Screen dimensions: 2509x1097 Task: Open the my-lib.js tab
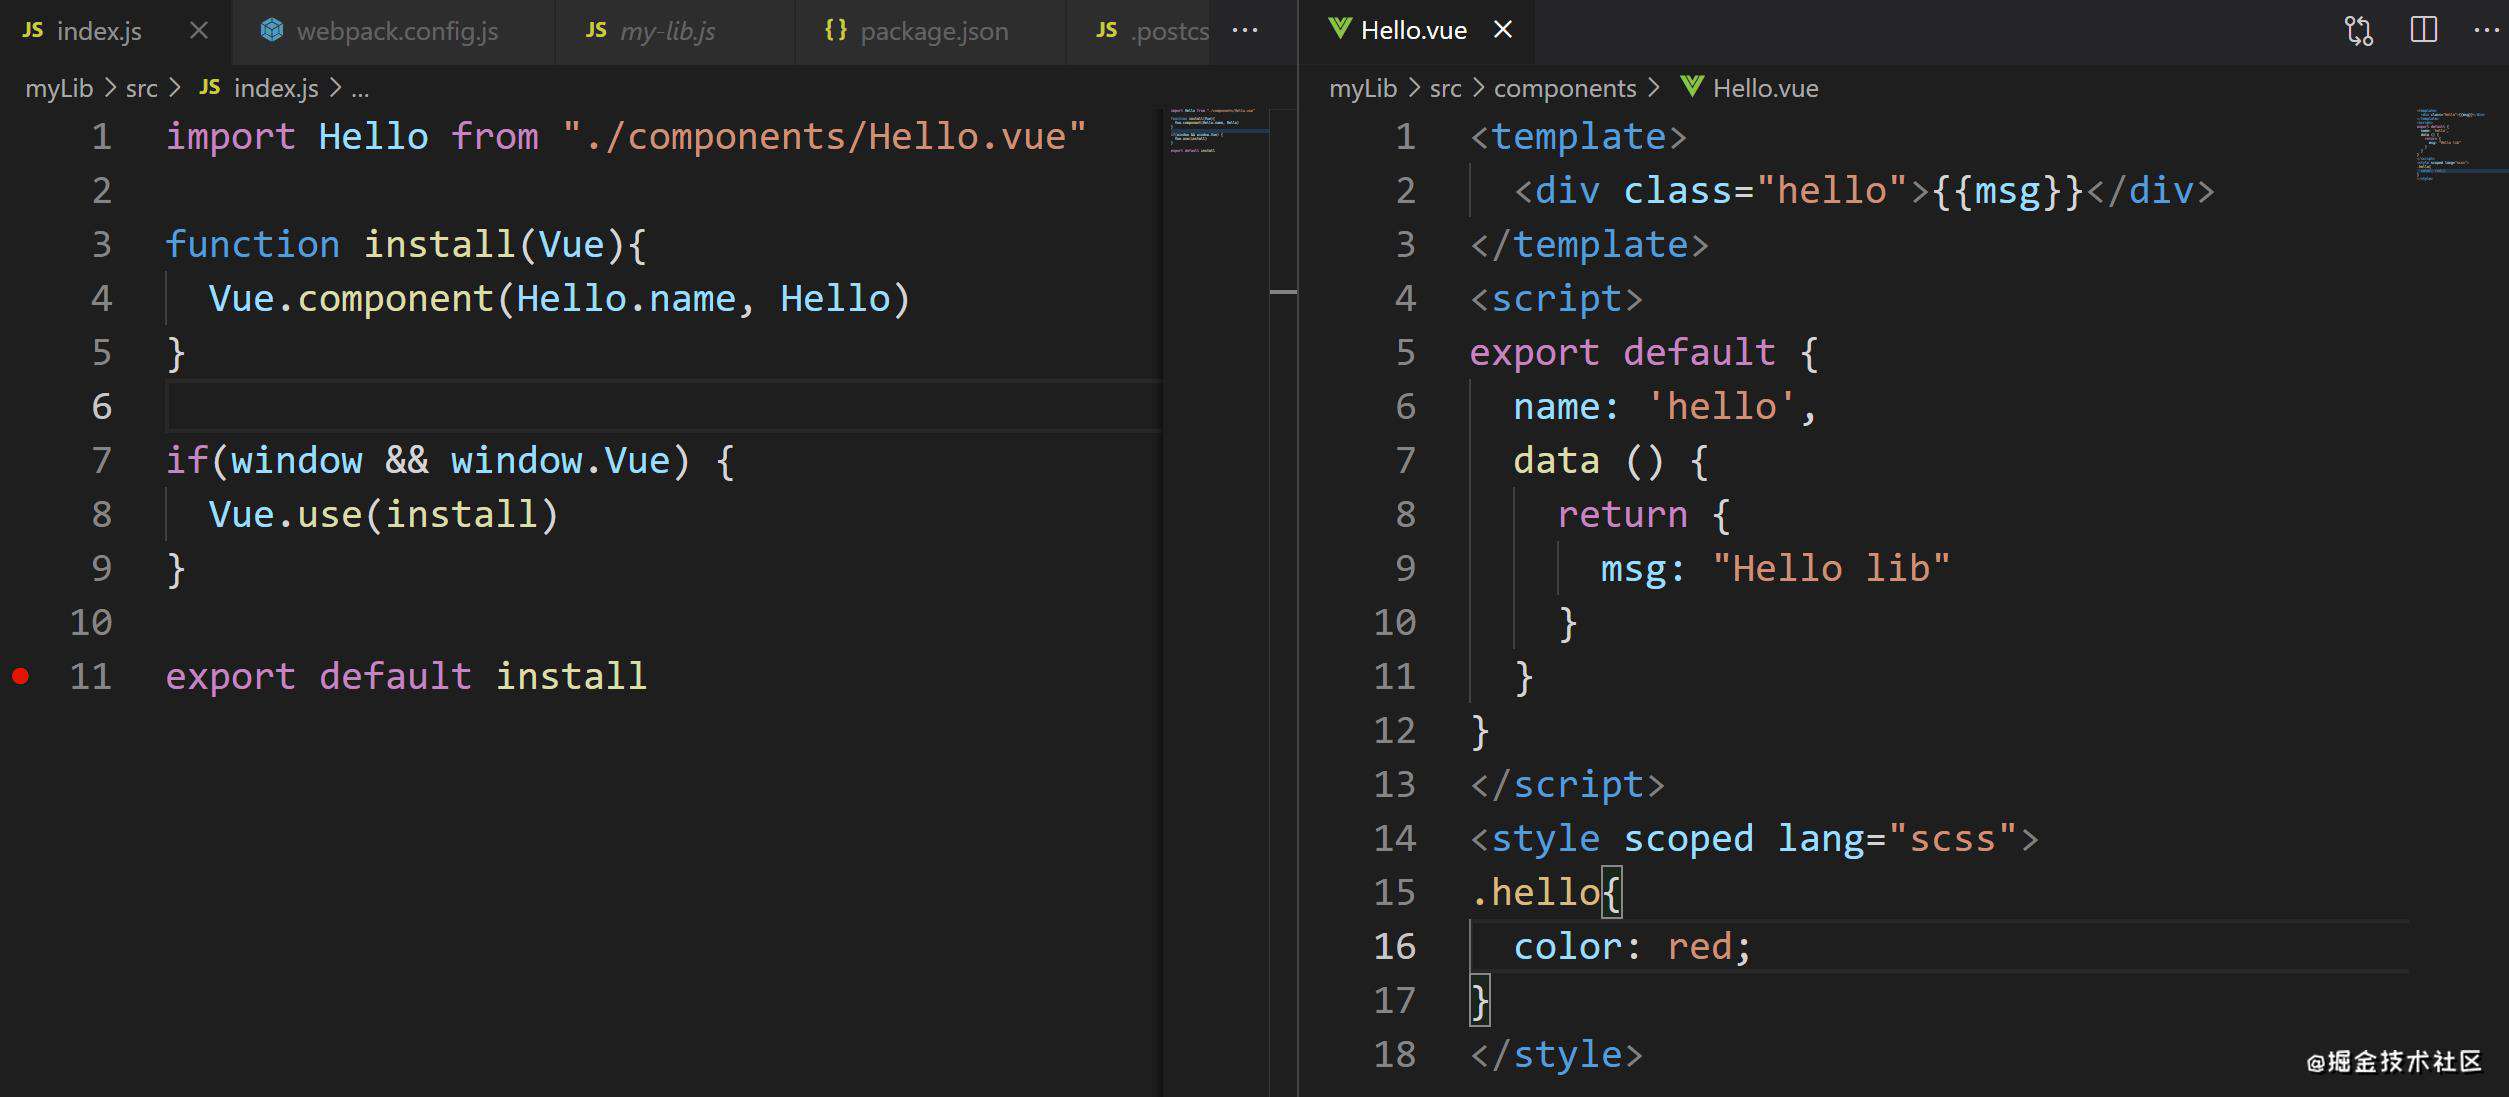[675, 31]
